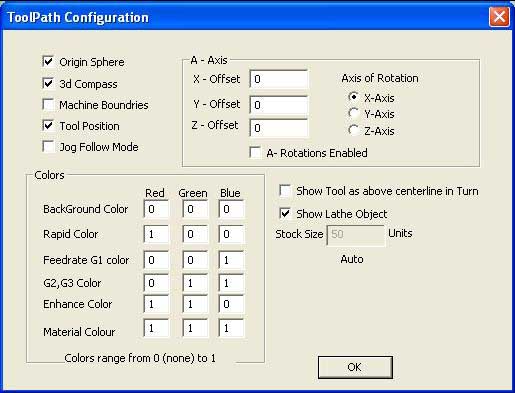
Task: Focus the Z - Offset field
Action: (279, 128)
